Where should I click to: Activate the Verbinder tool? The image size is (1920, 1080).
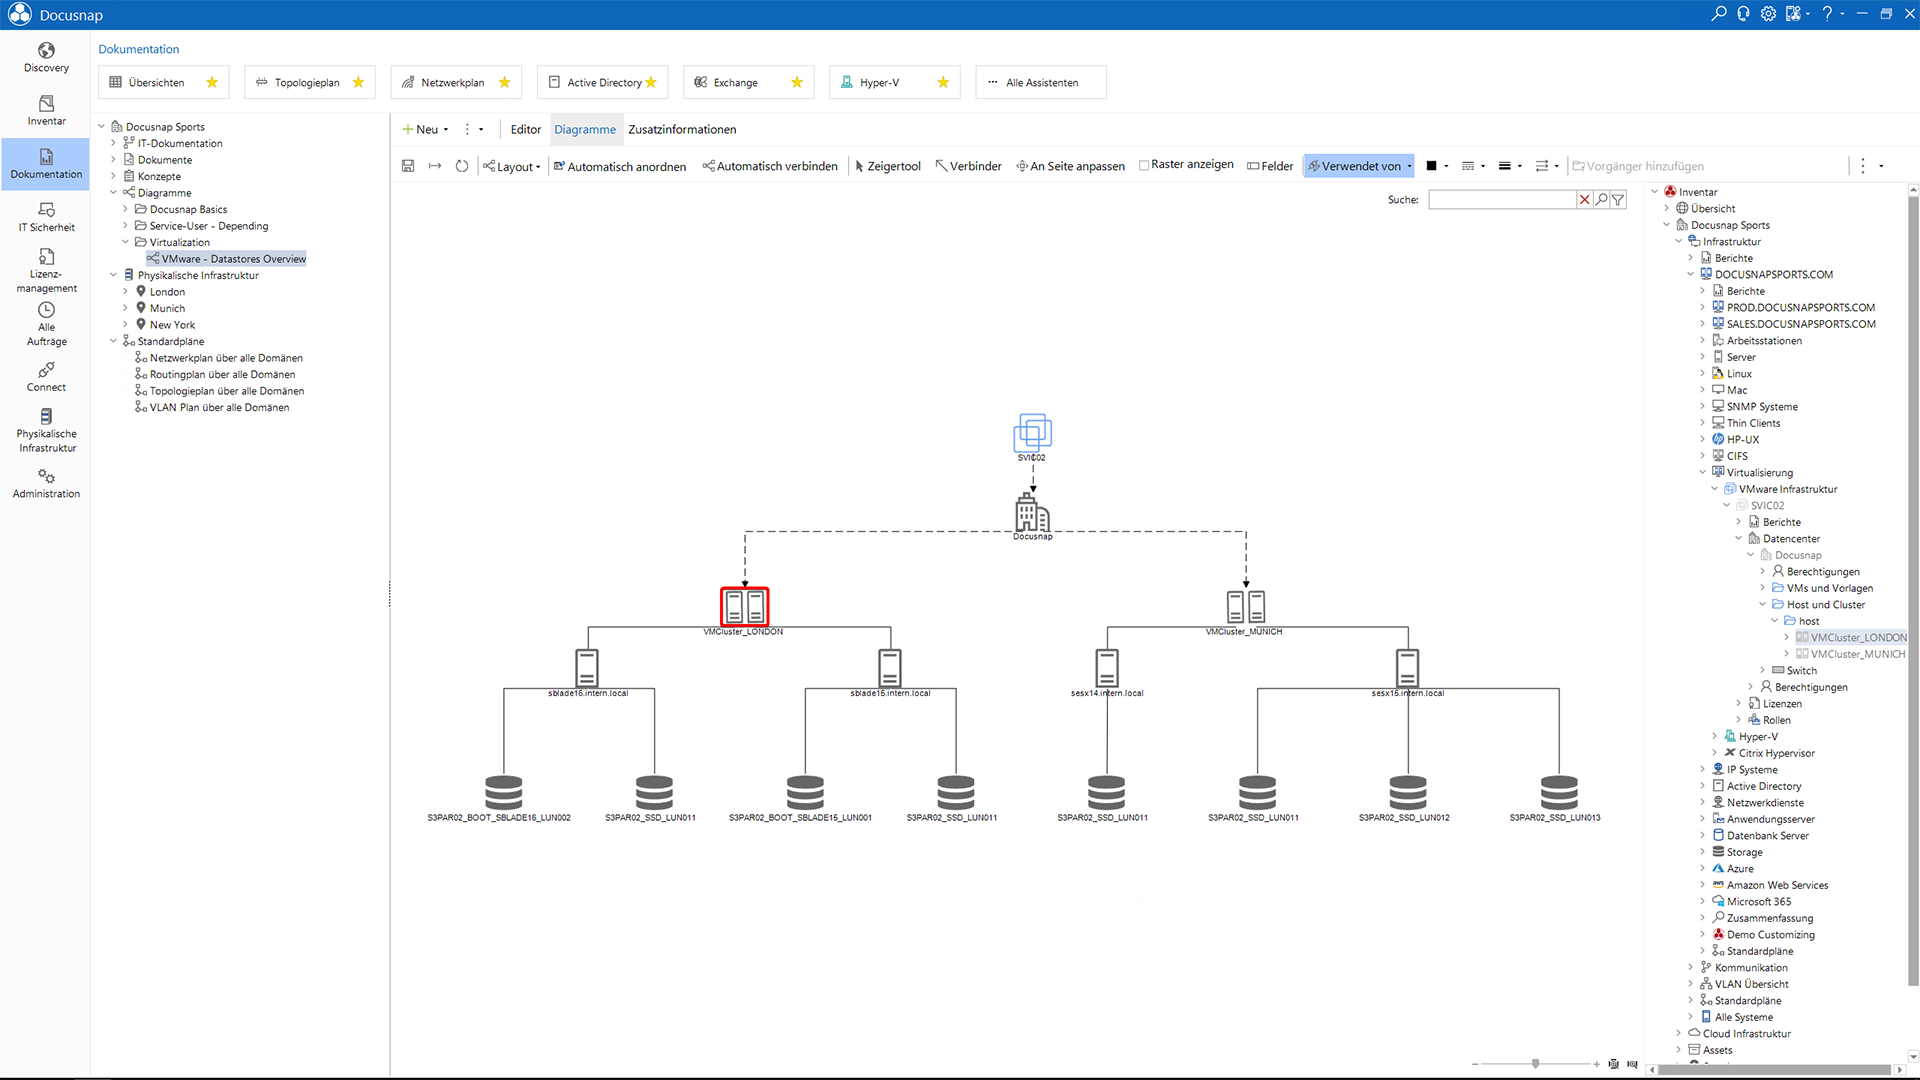click(x=968, y=166)
